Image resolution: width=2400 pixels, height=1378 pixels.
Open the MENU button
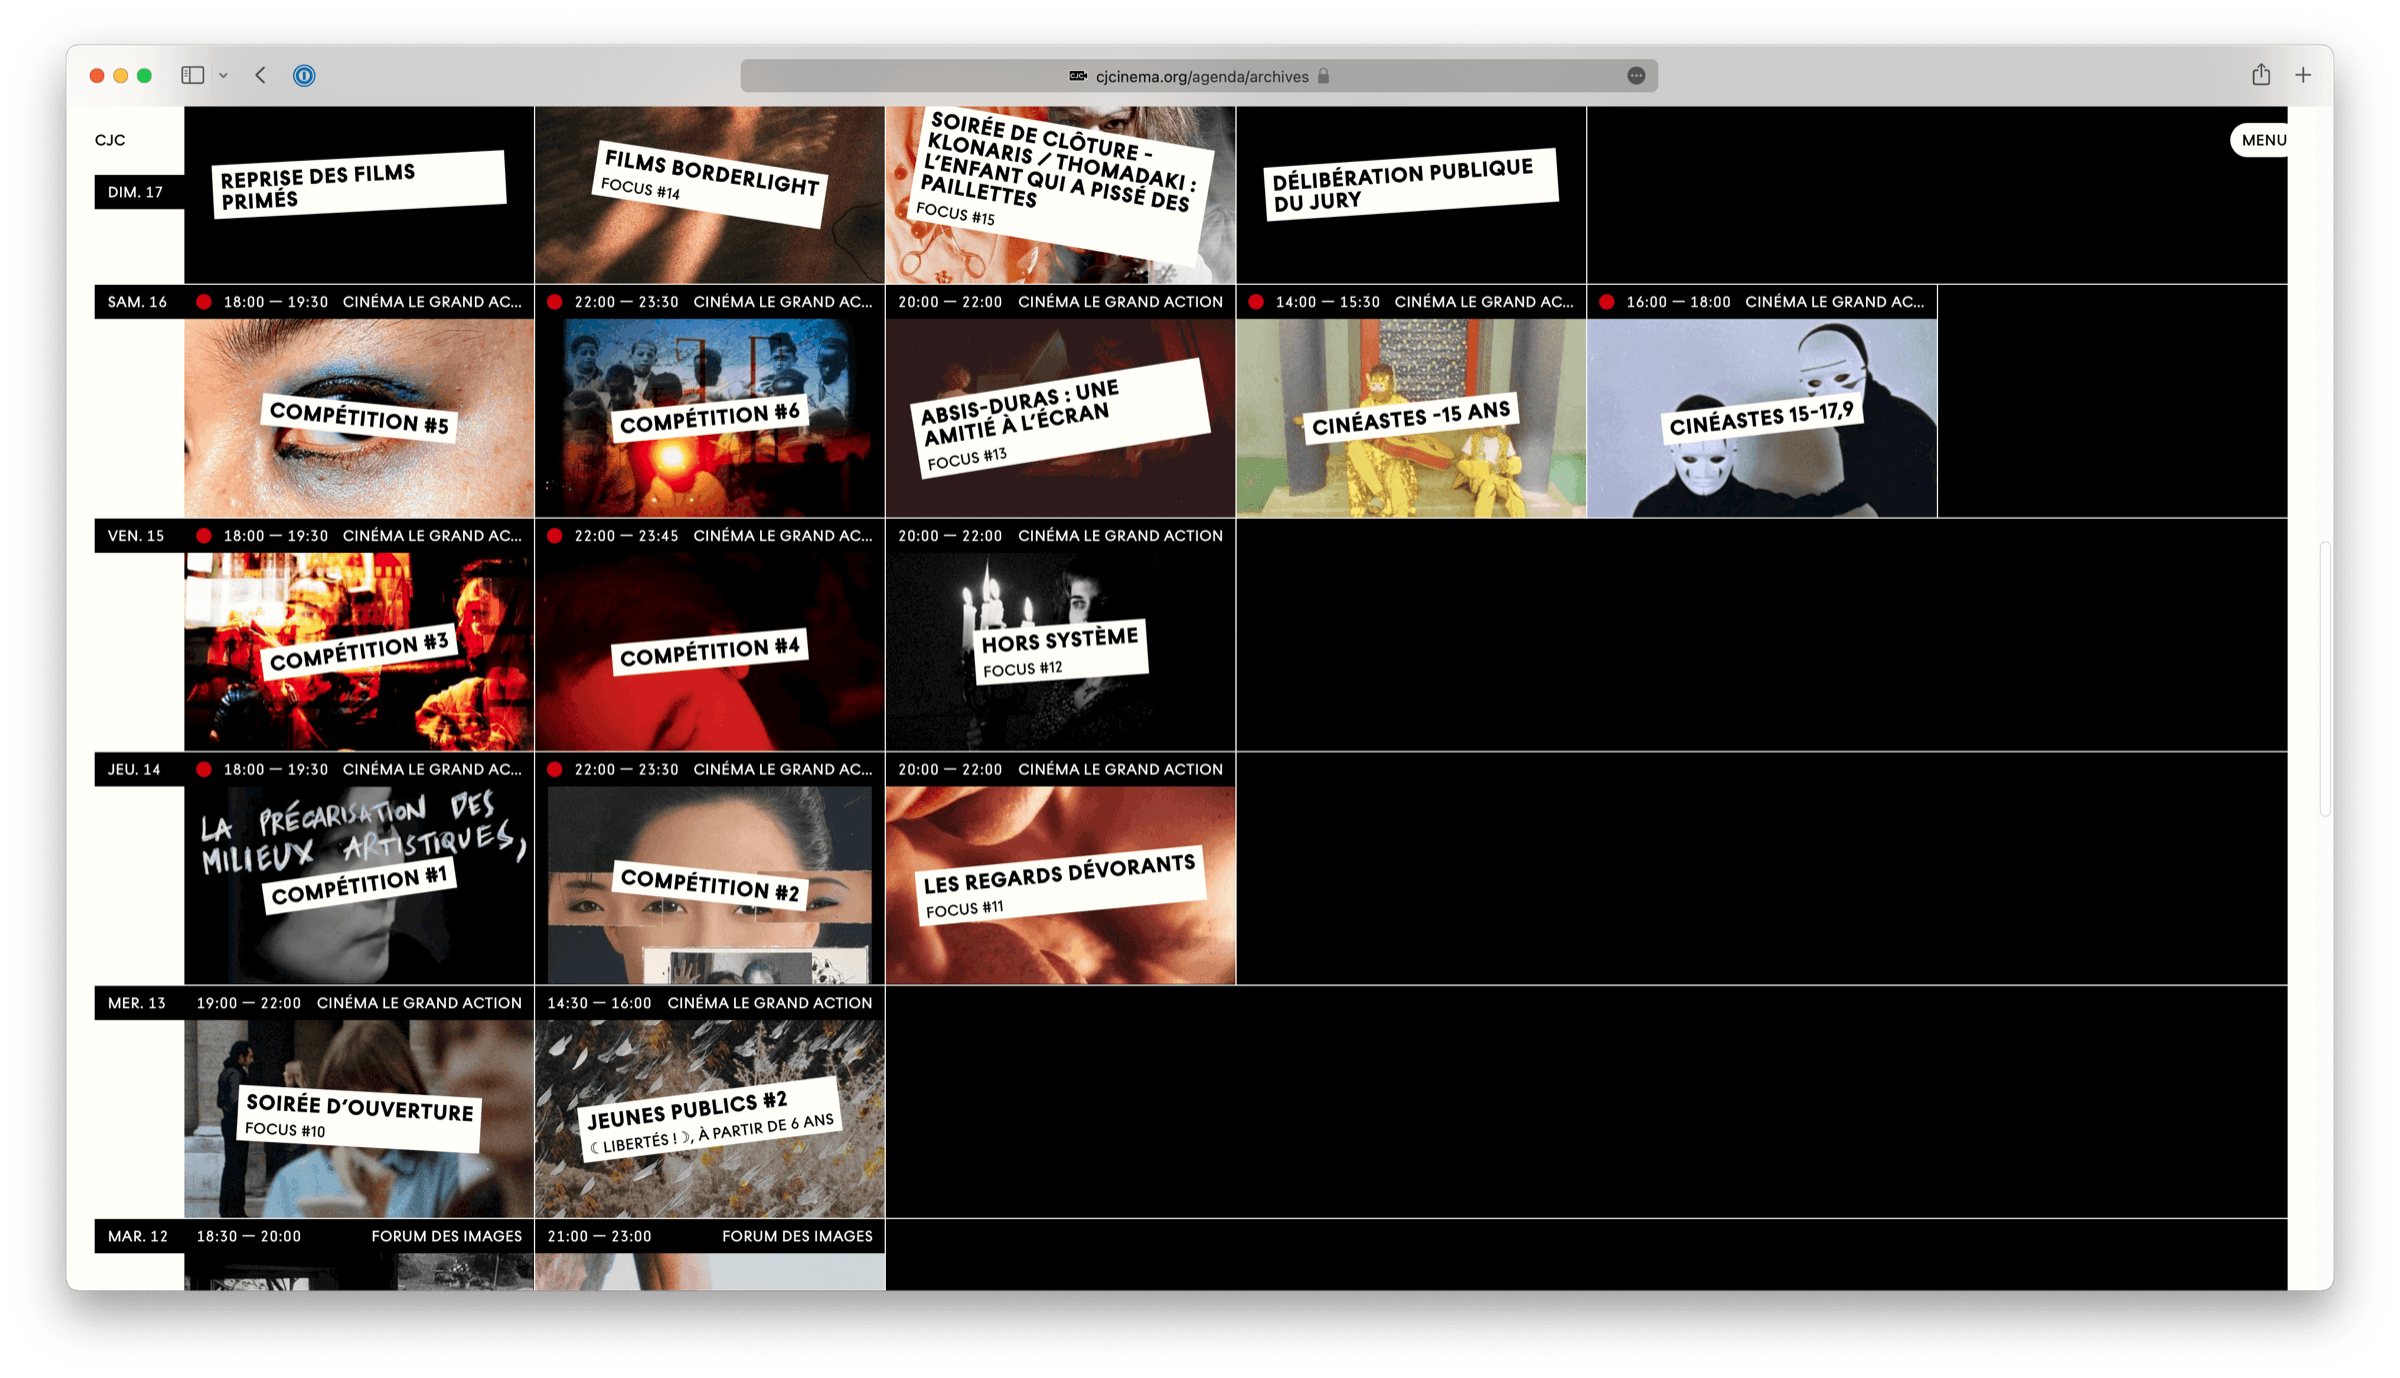click(2262, 140)
